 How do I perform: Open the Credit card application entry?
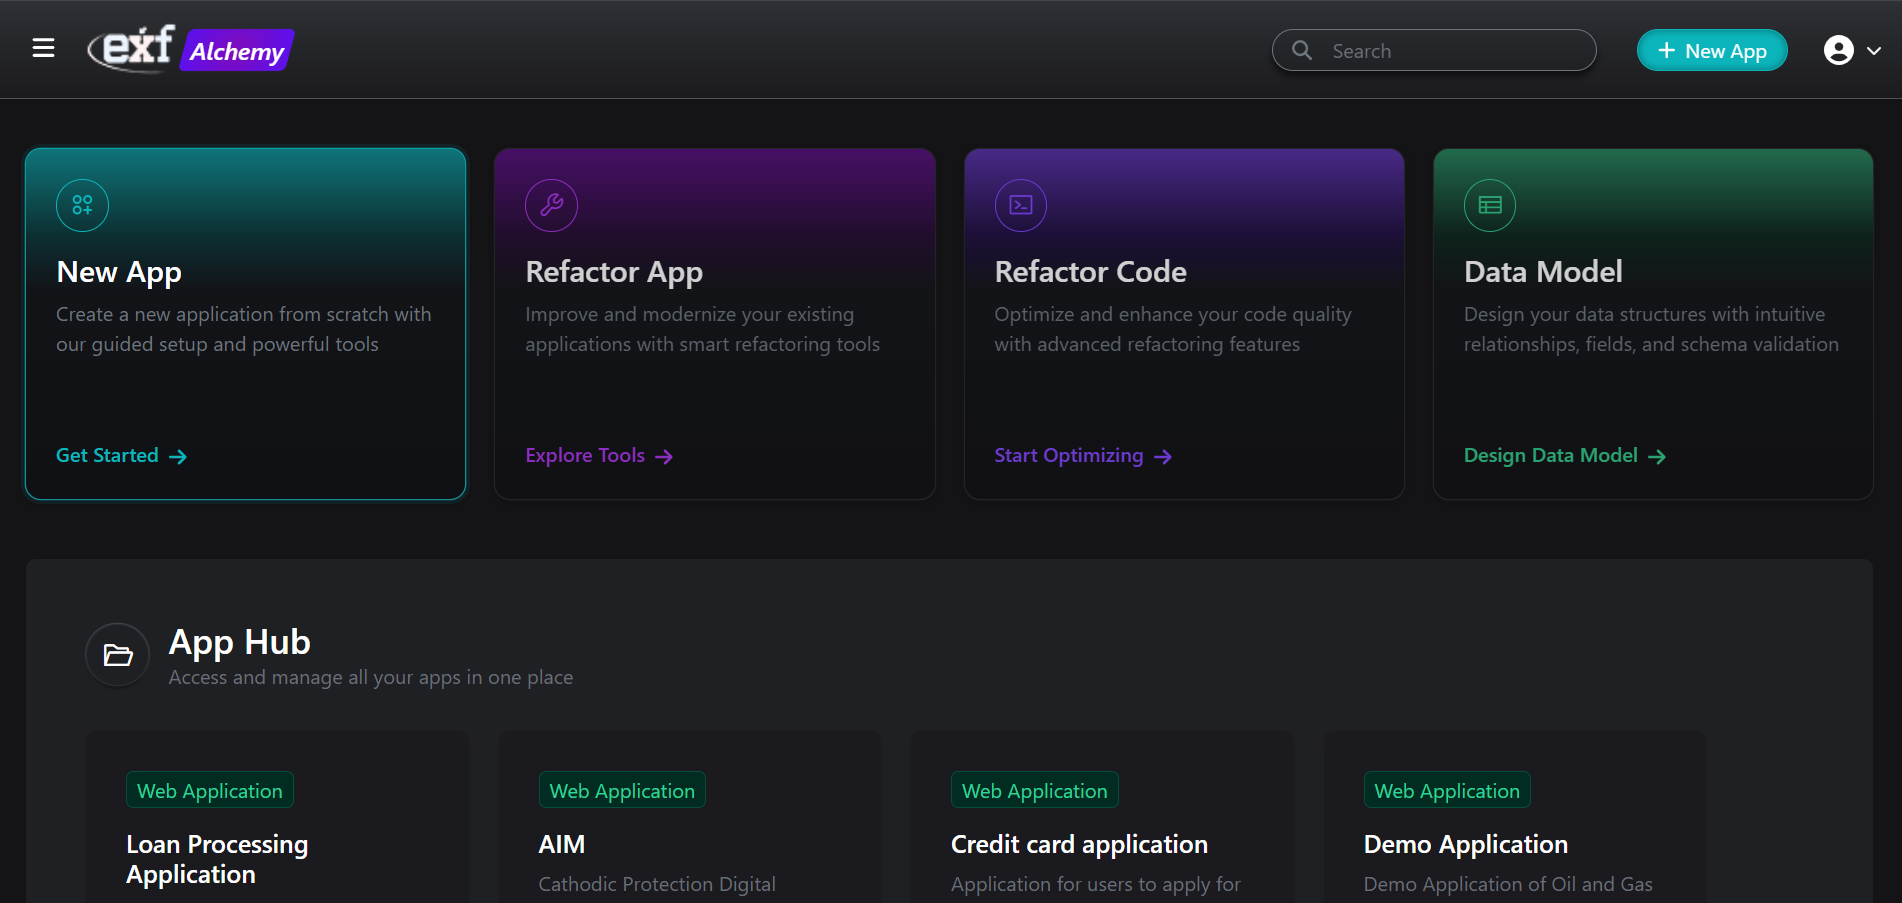[1079, 845]
